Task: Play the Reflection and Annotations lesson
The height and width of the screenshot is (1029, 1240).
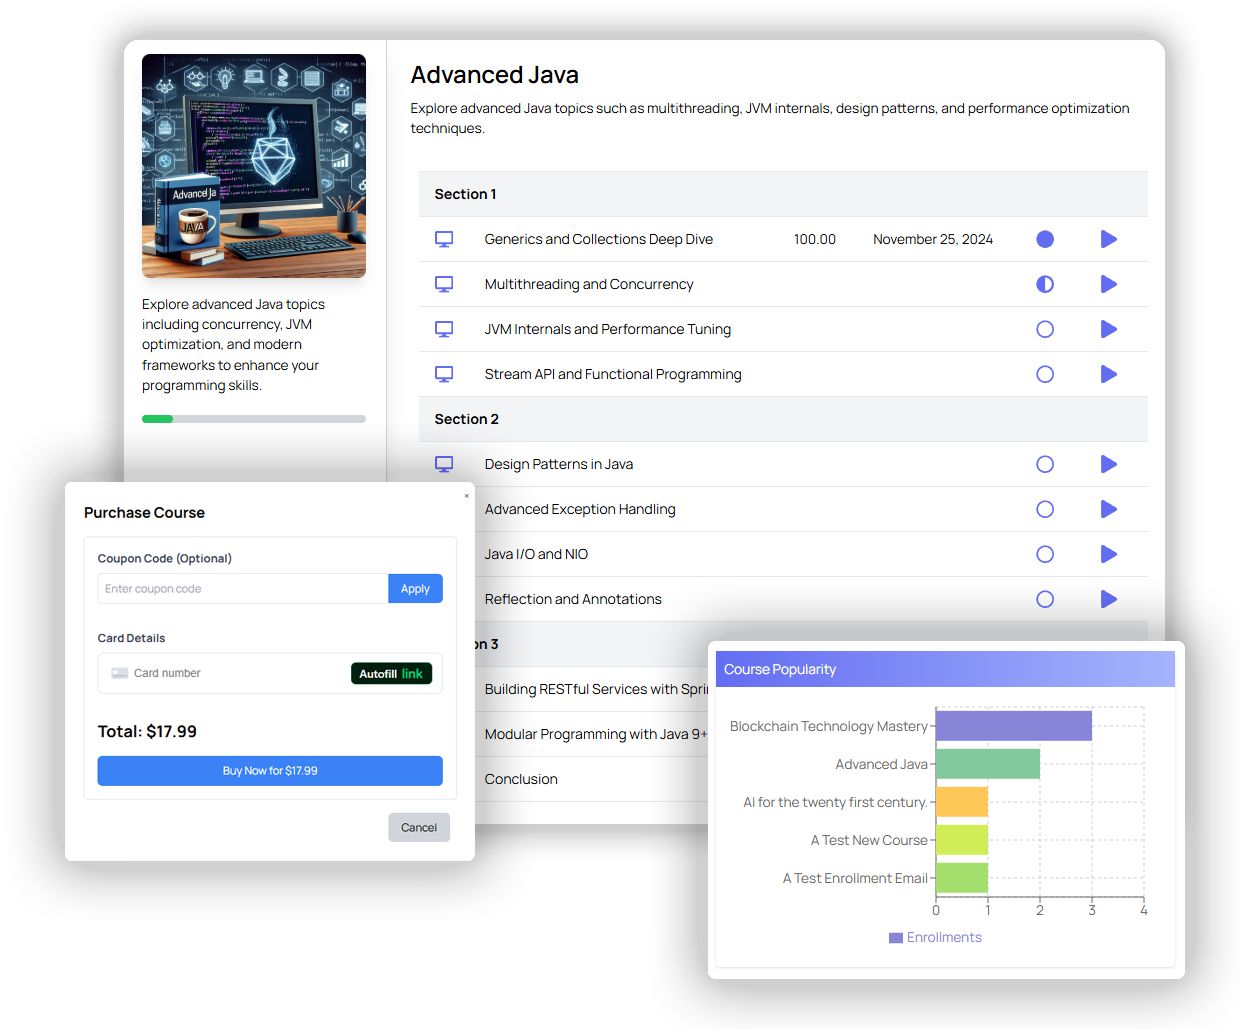Action: point(1108,599)
